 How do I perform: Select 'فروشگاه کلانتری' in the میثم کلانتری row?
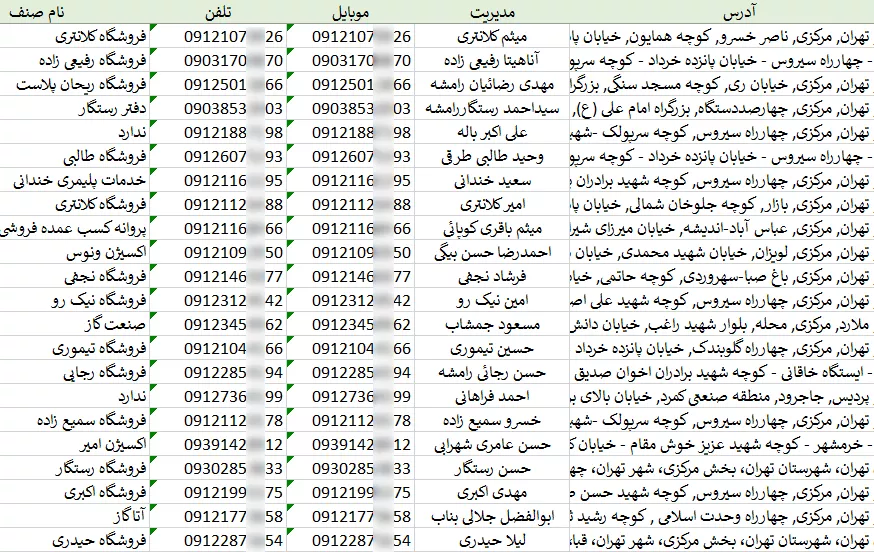75,36
